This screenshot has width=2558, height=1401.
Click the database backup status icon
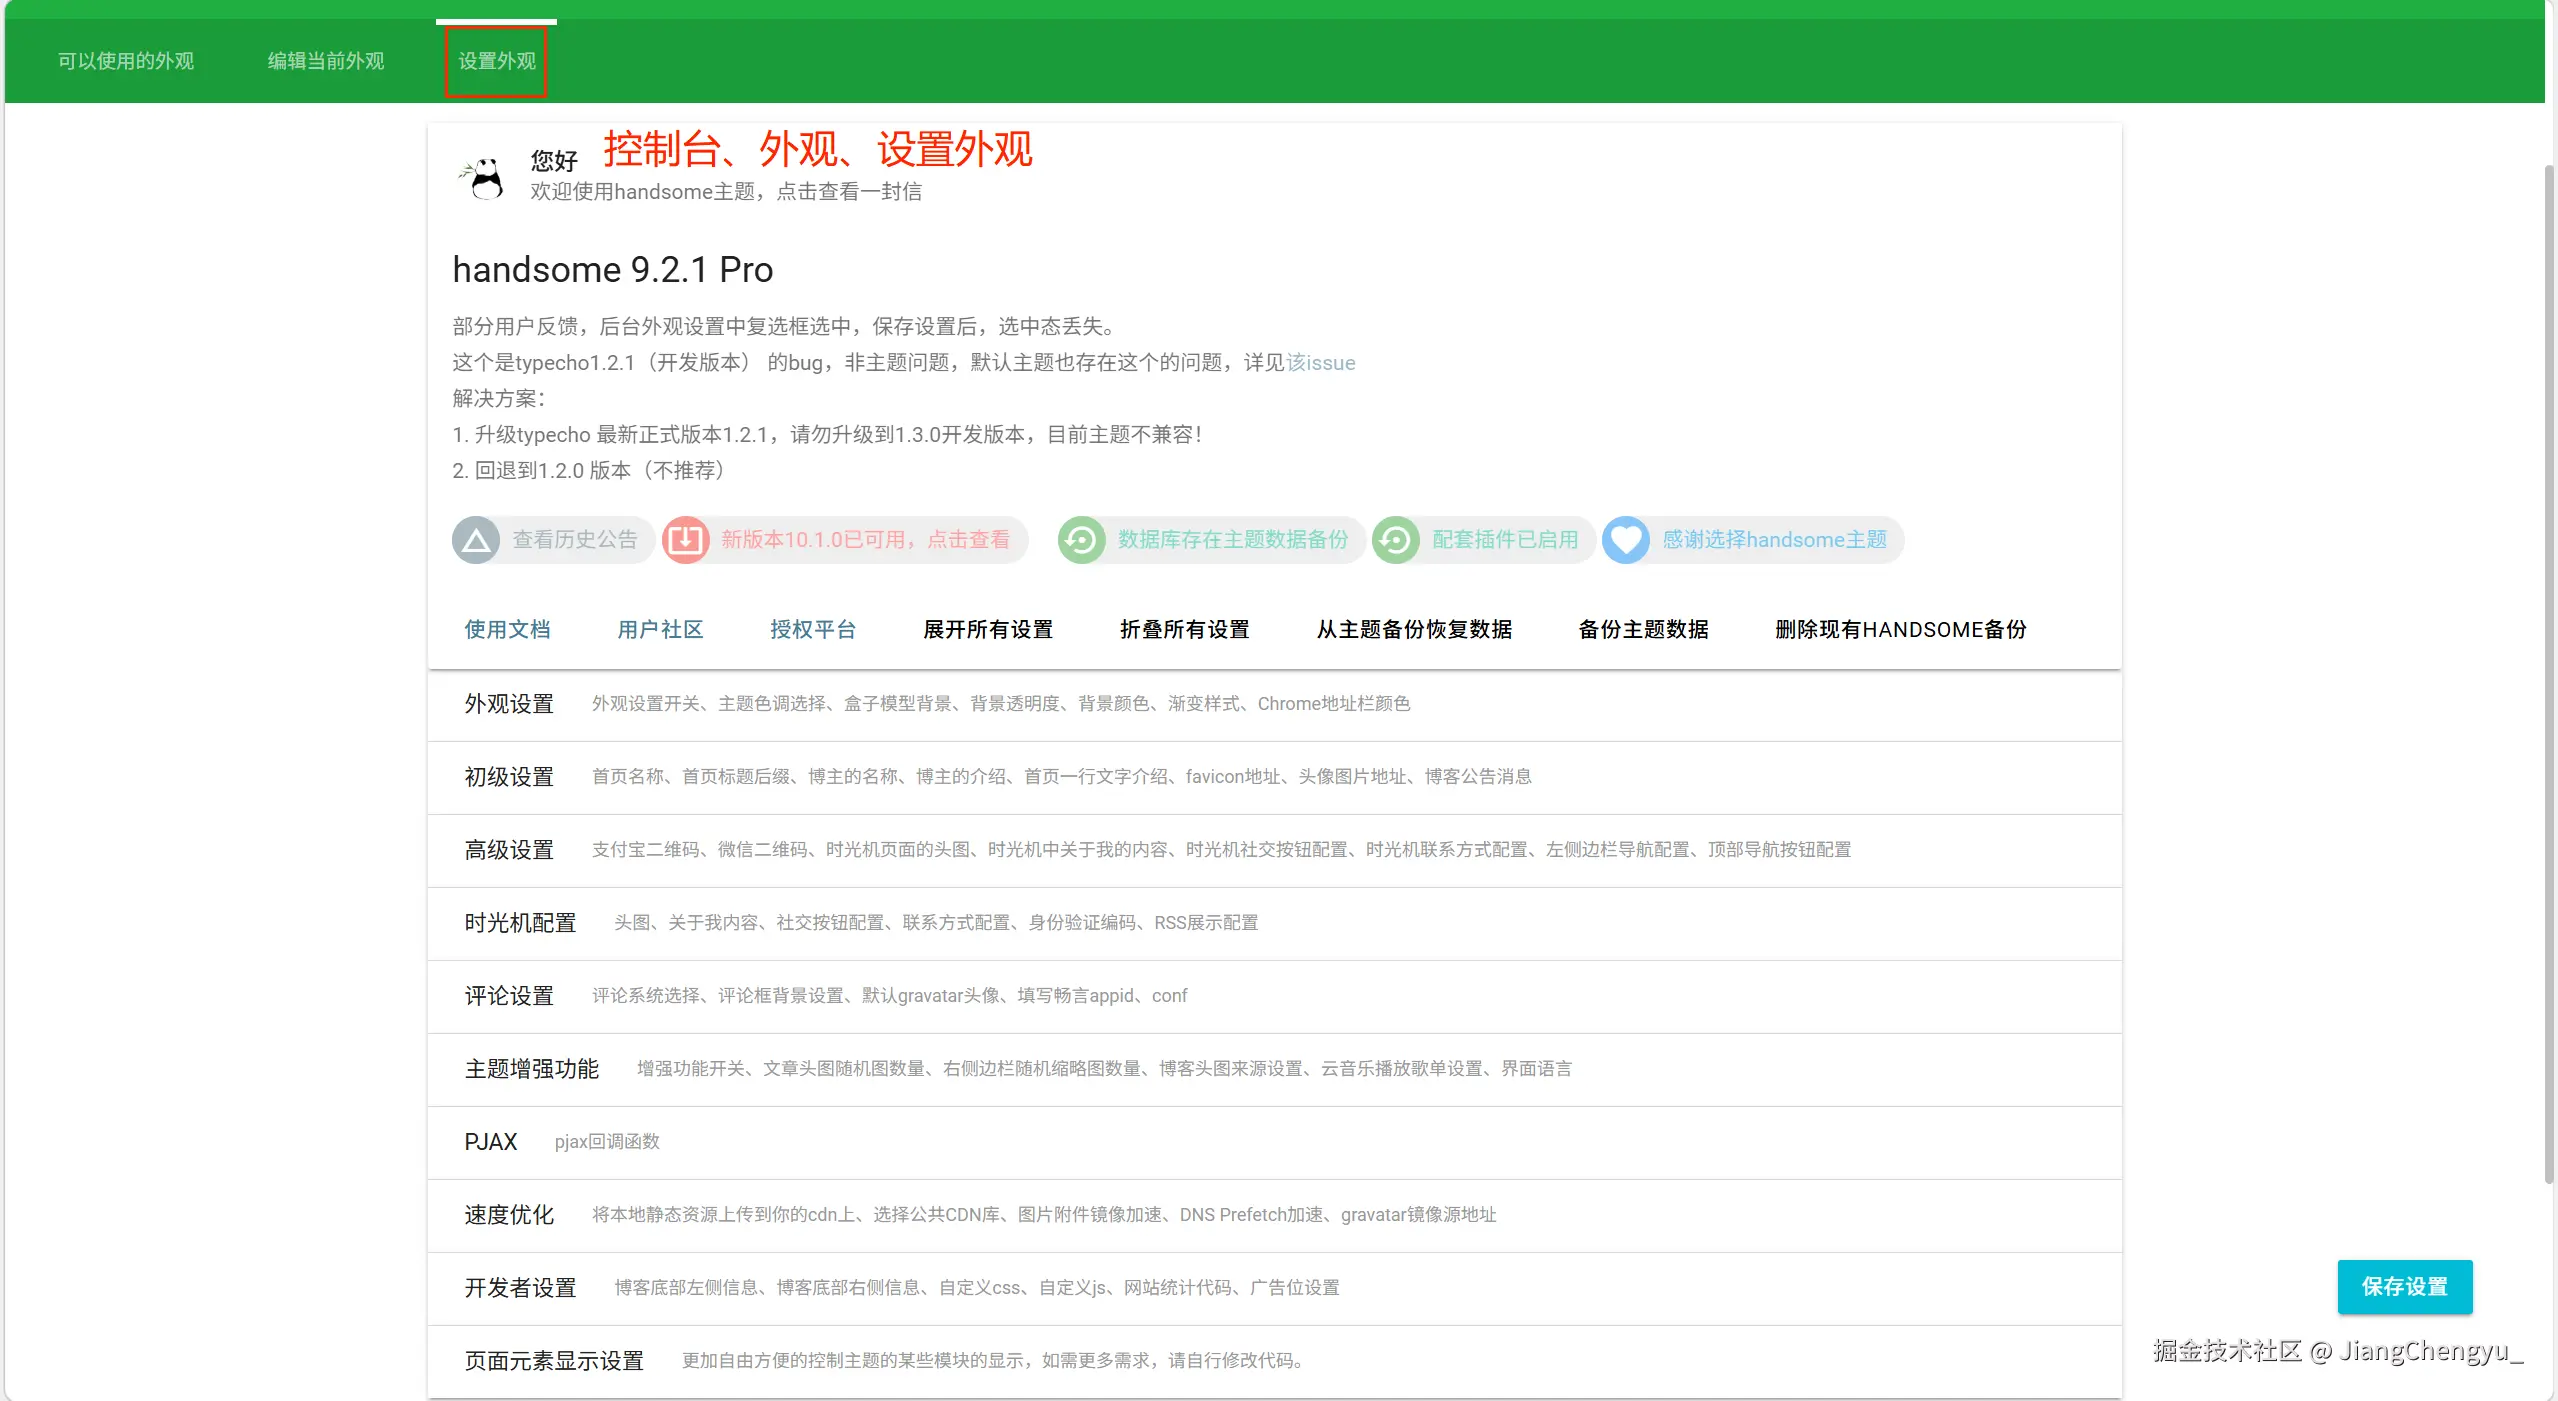click(x=1081, y=541)
